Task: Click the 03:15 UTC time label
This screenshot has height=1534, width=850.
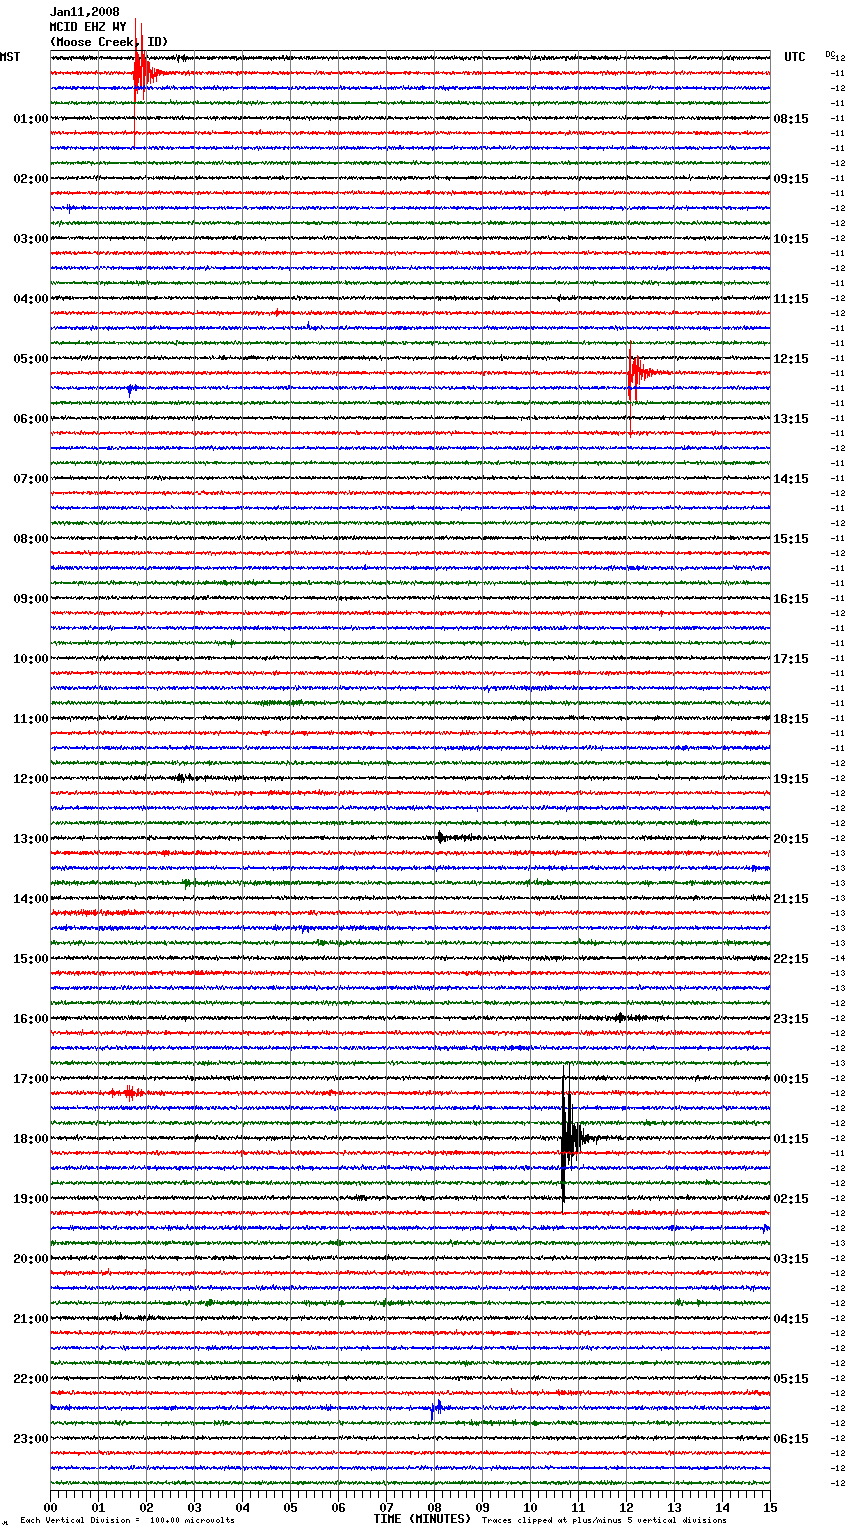Action: 791,1259
